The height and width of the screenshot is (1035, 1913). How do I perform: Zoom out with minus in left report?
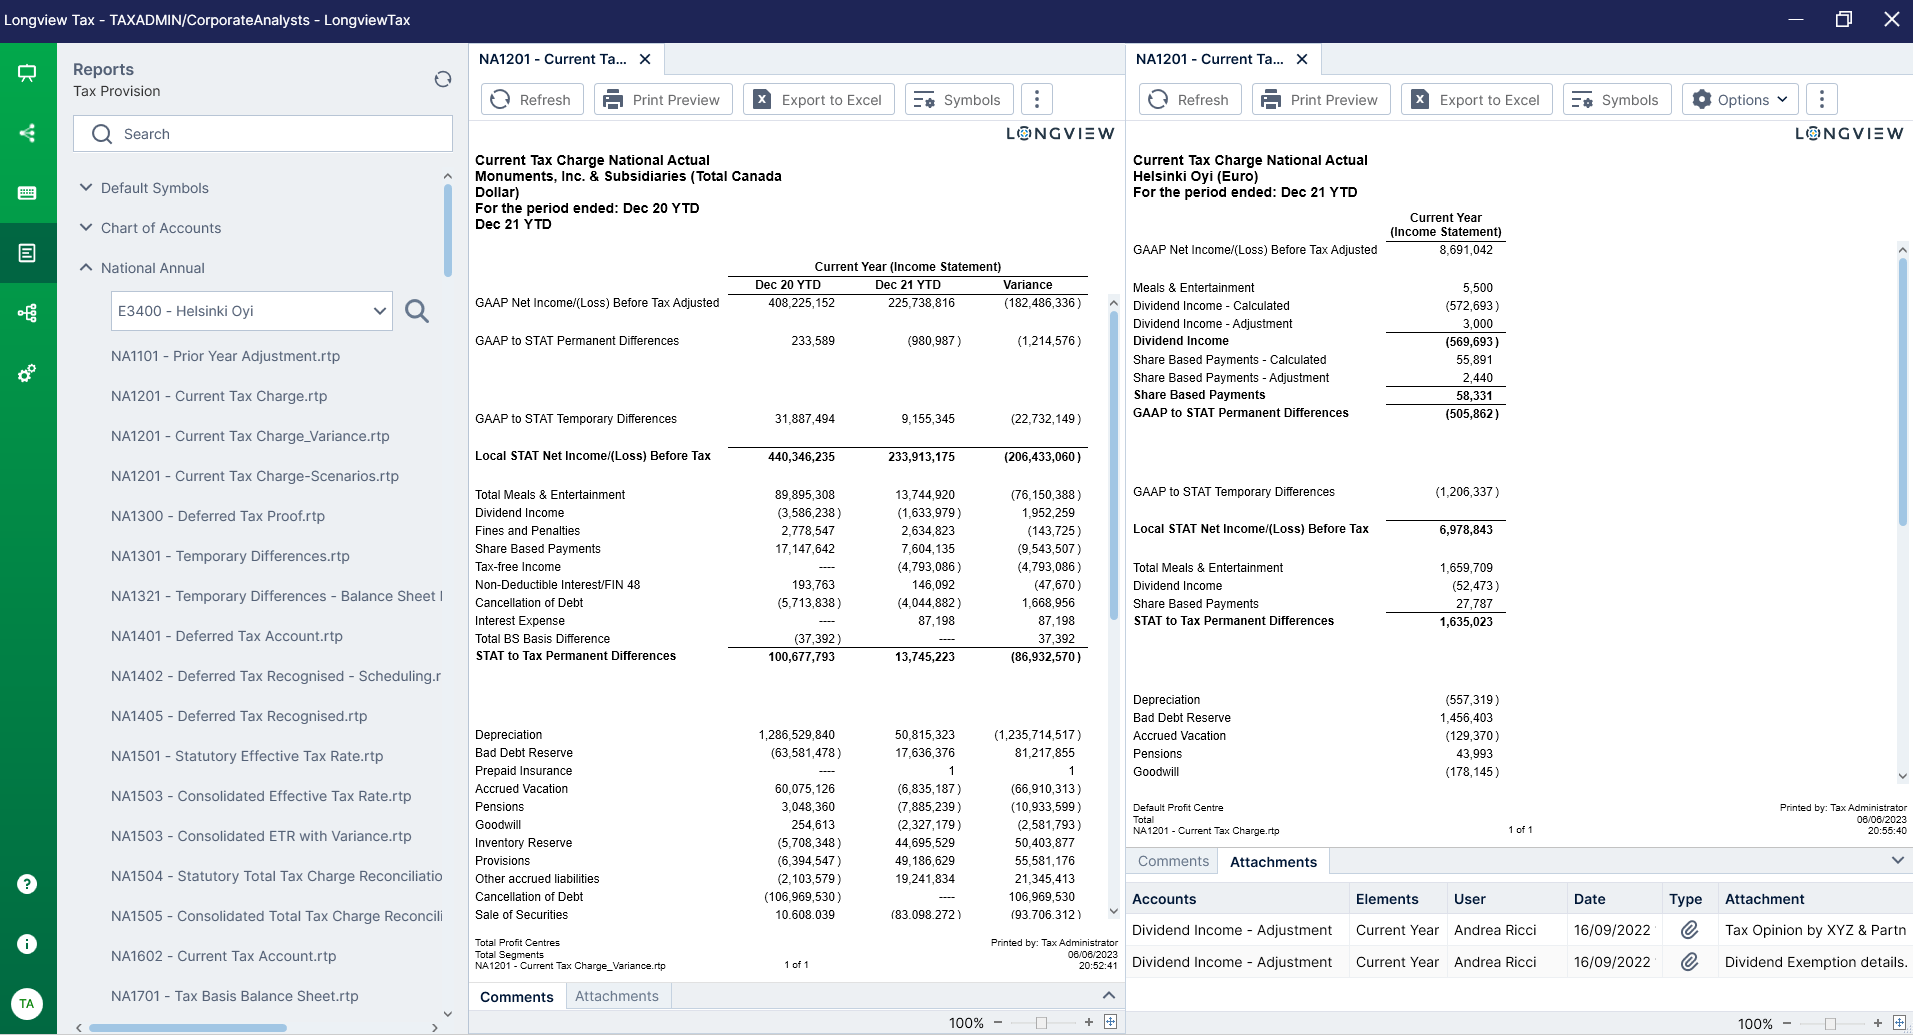tap(998, 1022)
